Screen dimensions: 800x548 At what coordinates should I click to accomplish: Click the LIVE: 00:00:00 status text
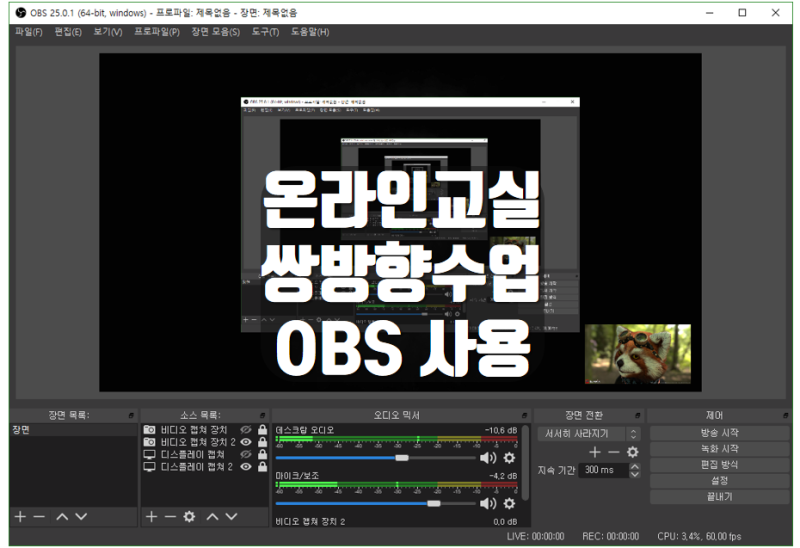[x=535, y=536]
